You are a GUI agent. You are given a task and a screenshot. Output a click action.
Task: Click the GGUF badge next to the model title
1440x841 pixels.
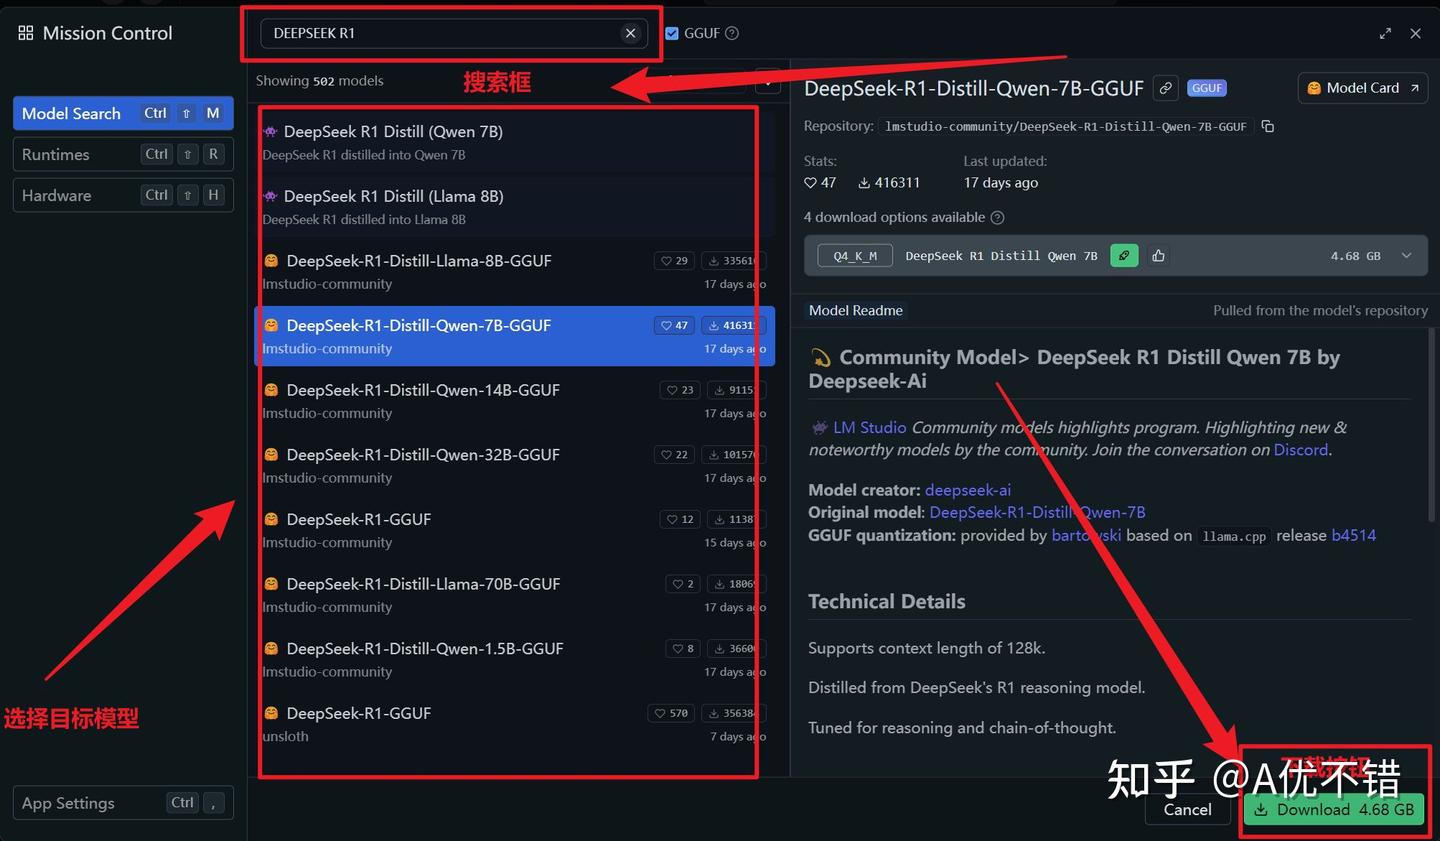(x=1206, y=88)
